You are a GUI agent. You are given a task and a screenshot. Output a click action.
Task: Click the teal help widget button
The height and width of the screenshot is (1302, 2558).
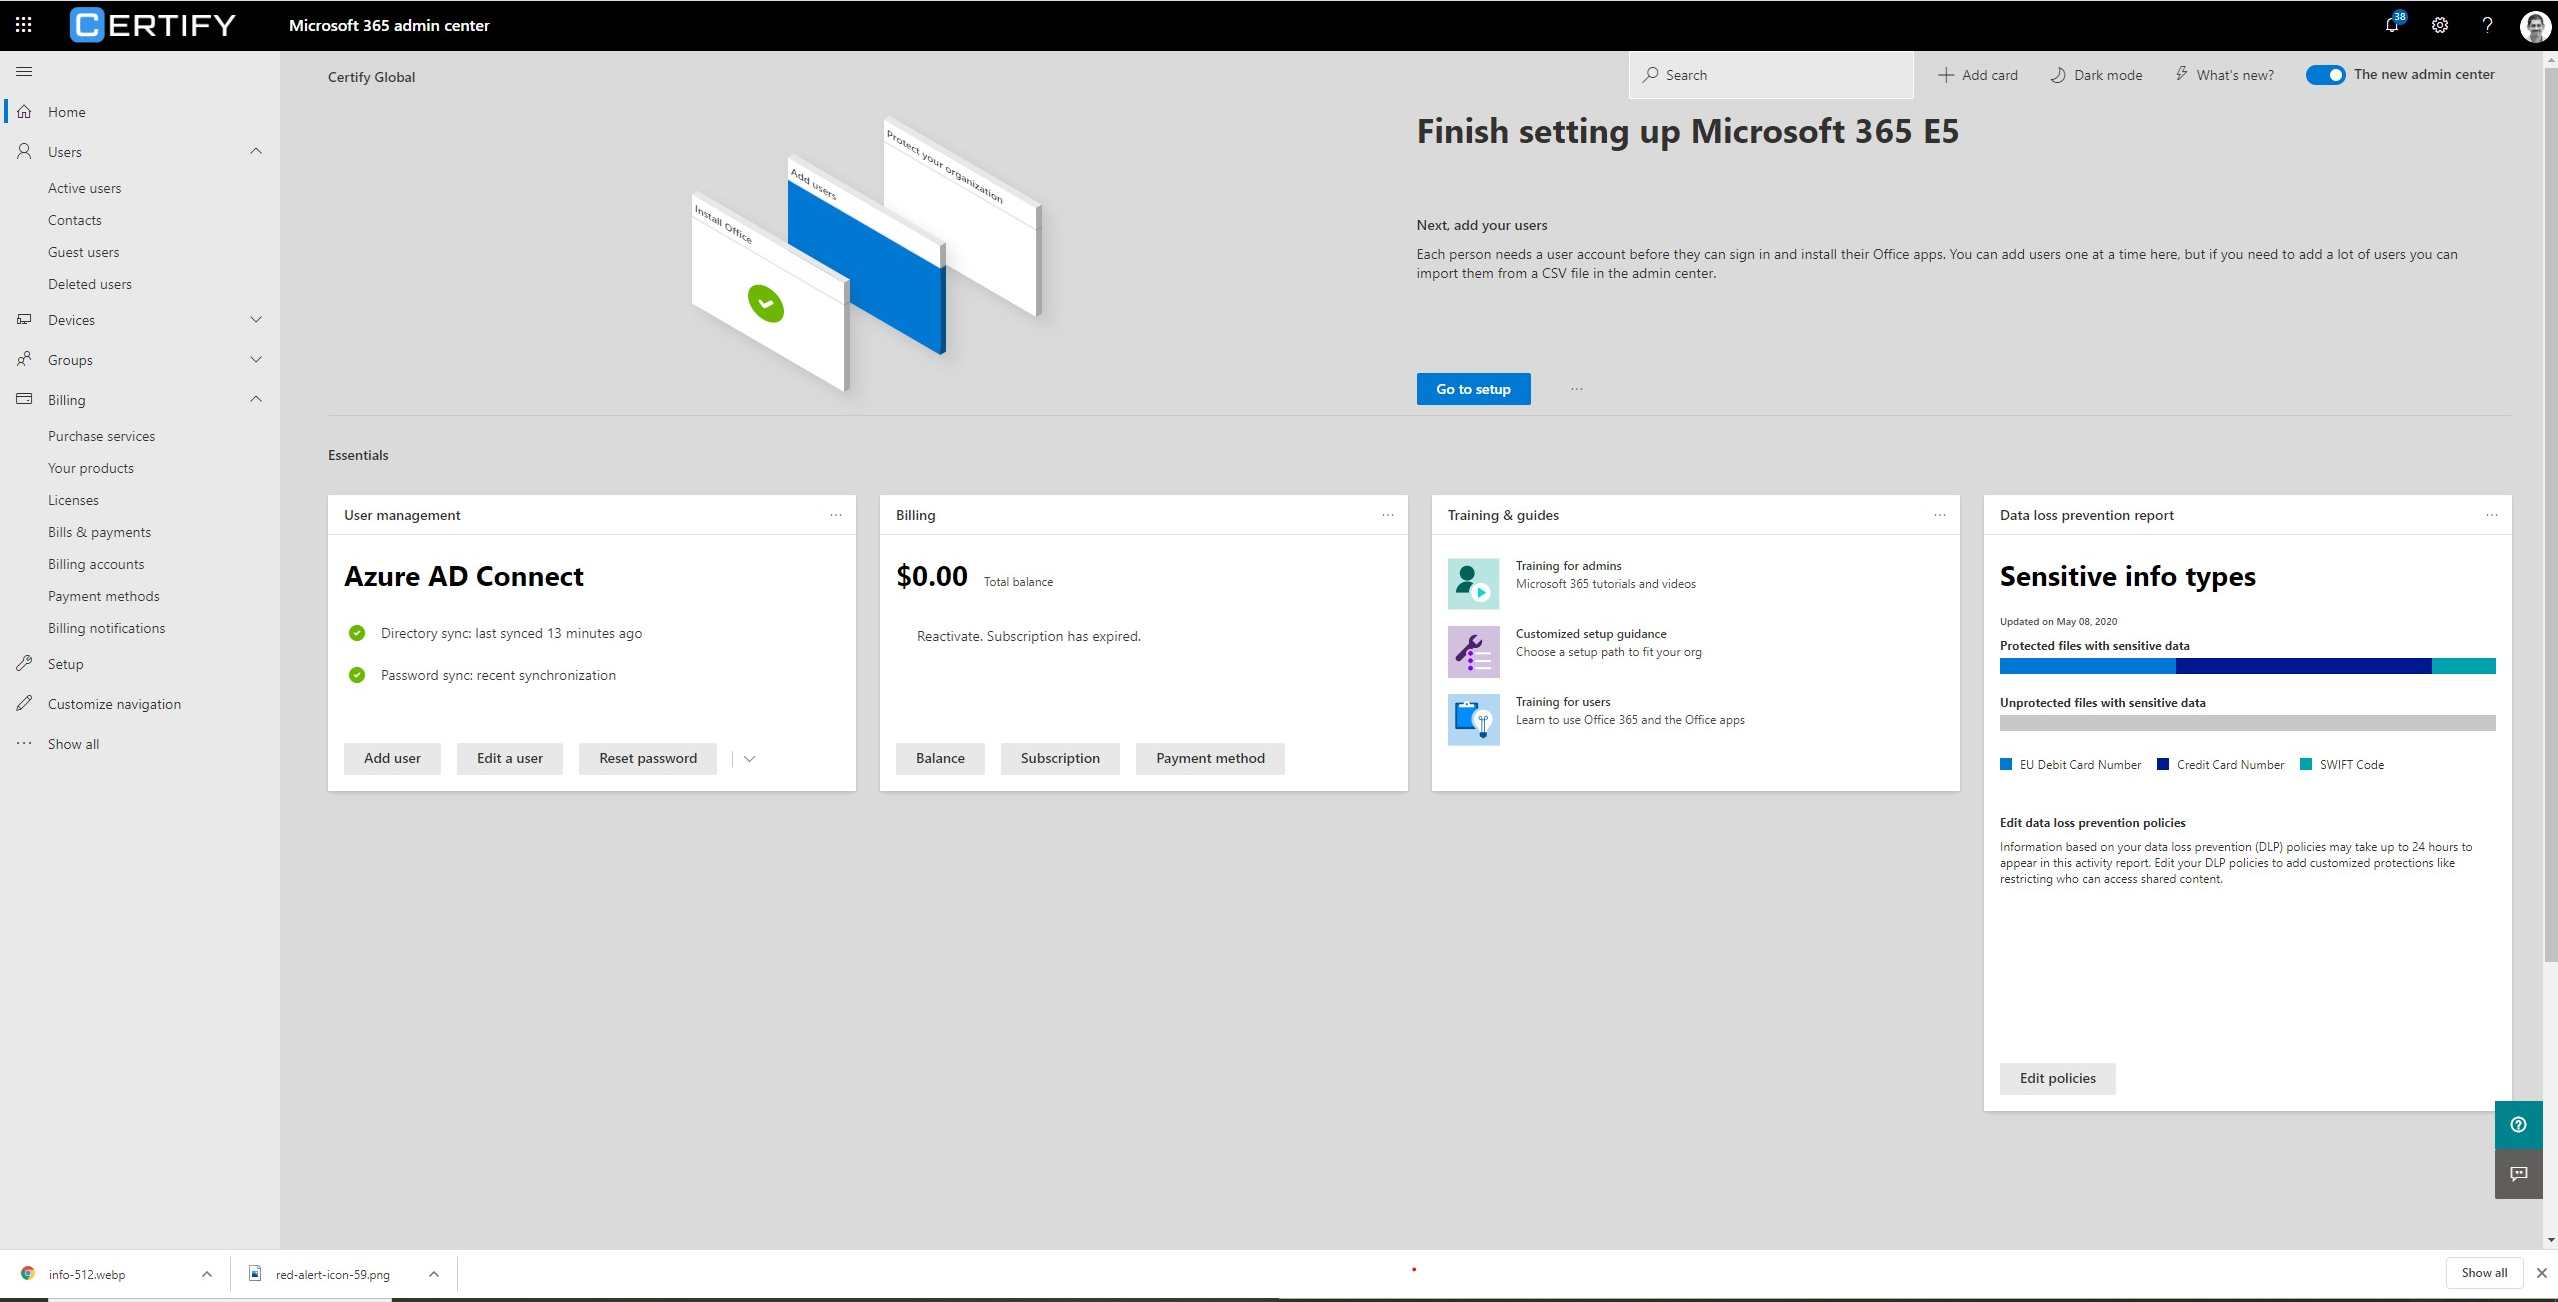tap(2518, 1125)
